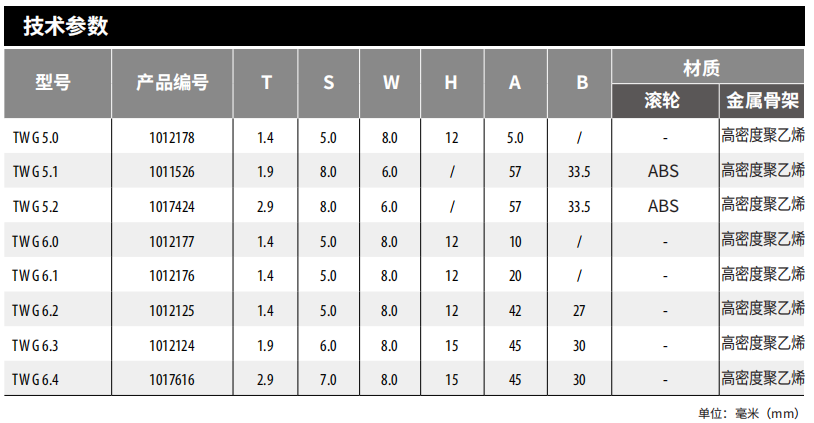814x423 pixels.
Task: Click the H column header
Action: (452, 83)
